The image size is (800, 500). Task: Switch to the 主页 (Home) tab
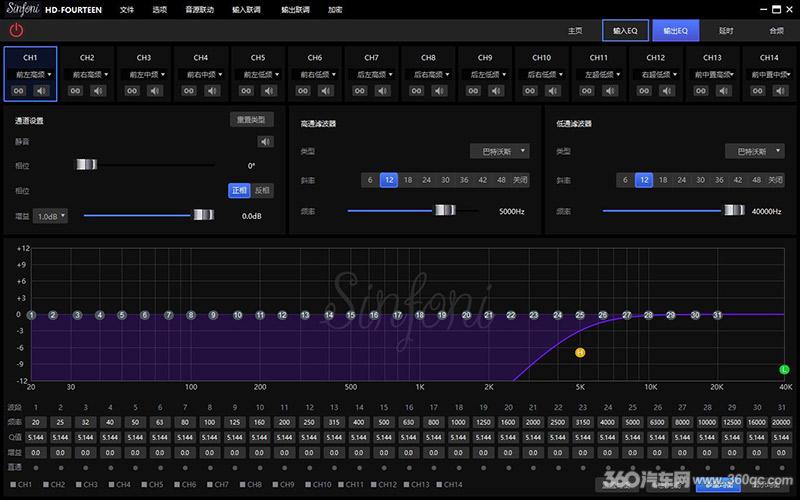point(575,31)
